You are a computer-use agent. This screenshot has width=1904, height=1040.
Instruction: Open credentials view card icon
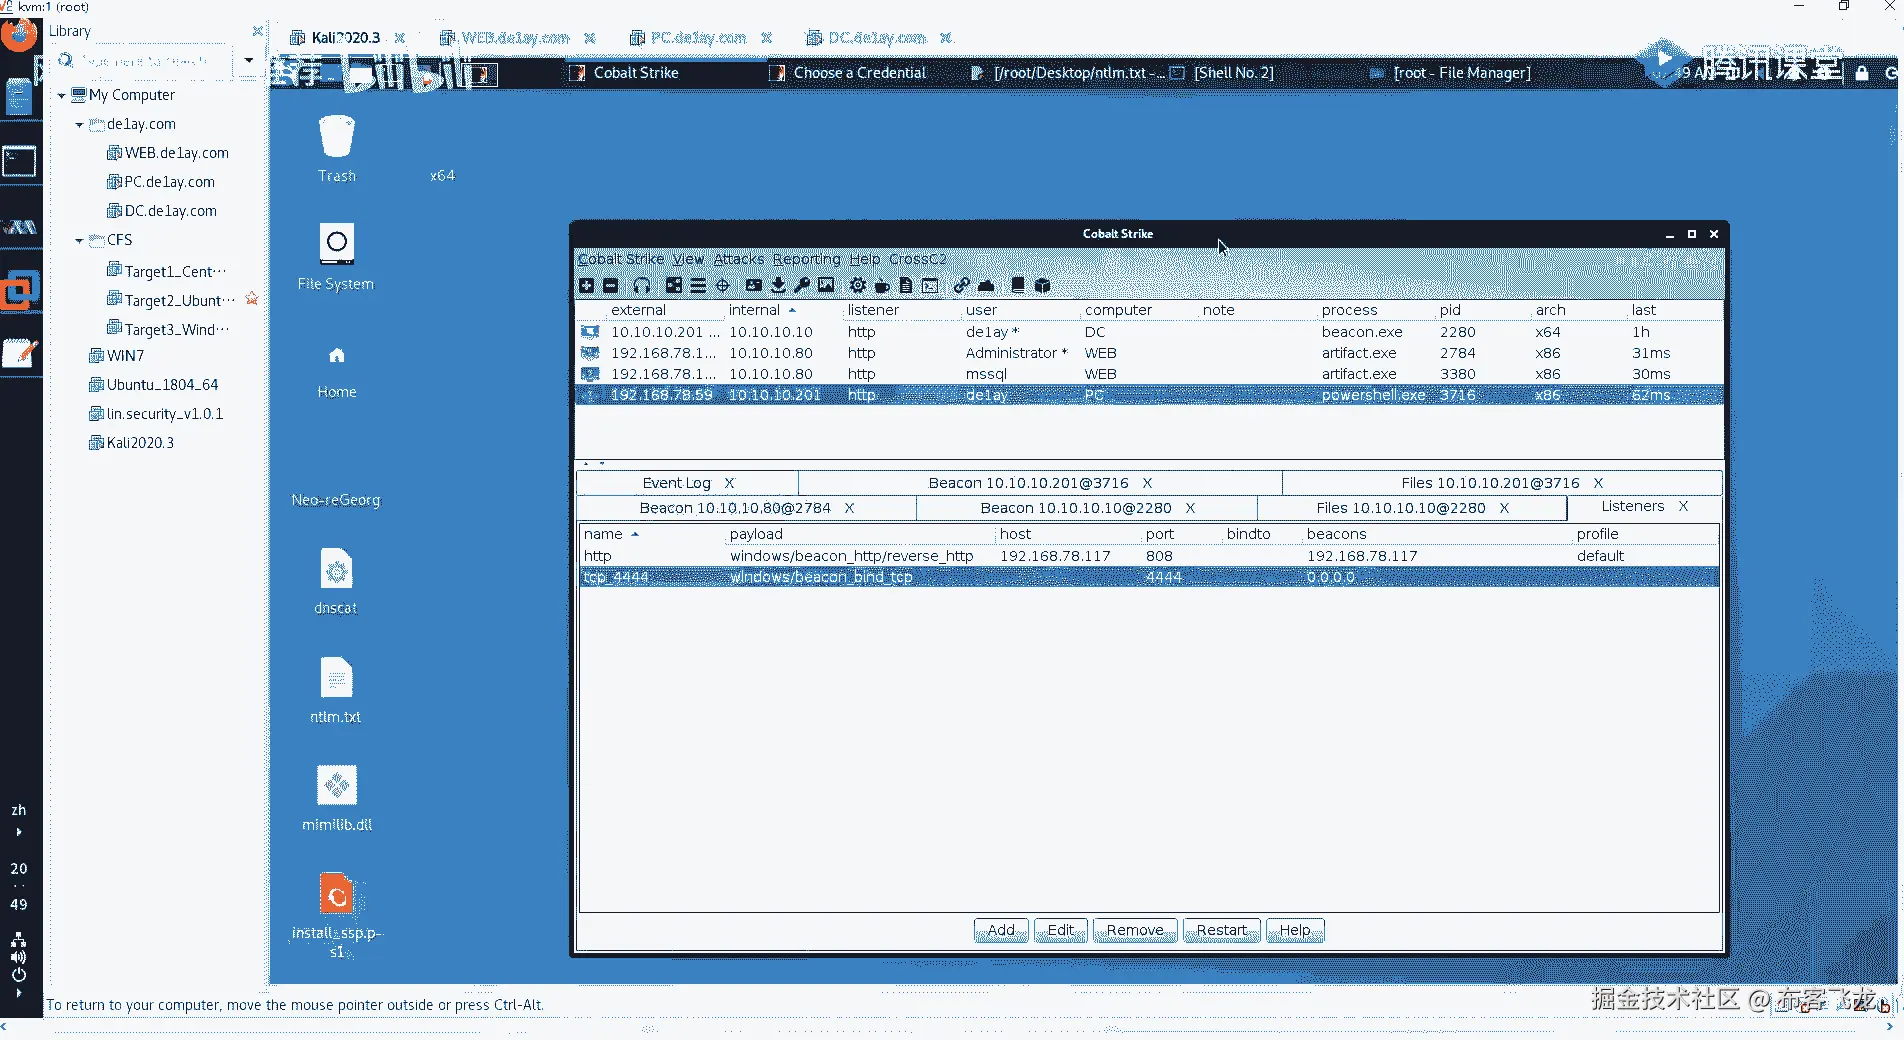(x=754, y=286)
